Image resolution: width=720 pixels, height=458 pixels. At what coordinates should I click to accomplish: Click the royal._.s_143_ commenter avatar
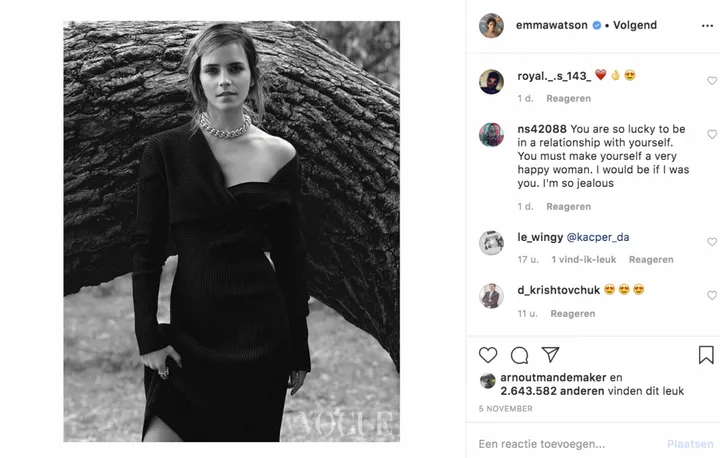click(x=491, y=81)
